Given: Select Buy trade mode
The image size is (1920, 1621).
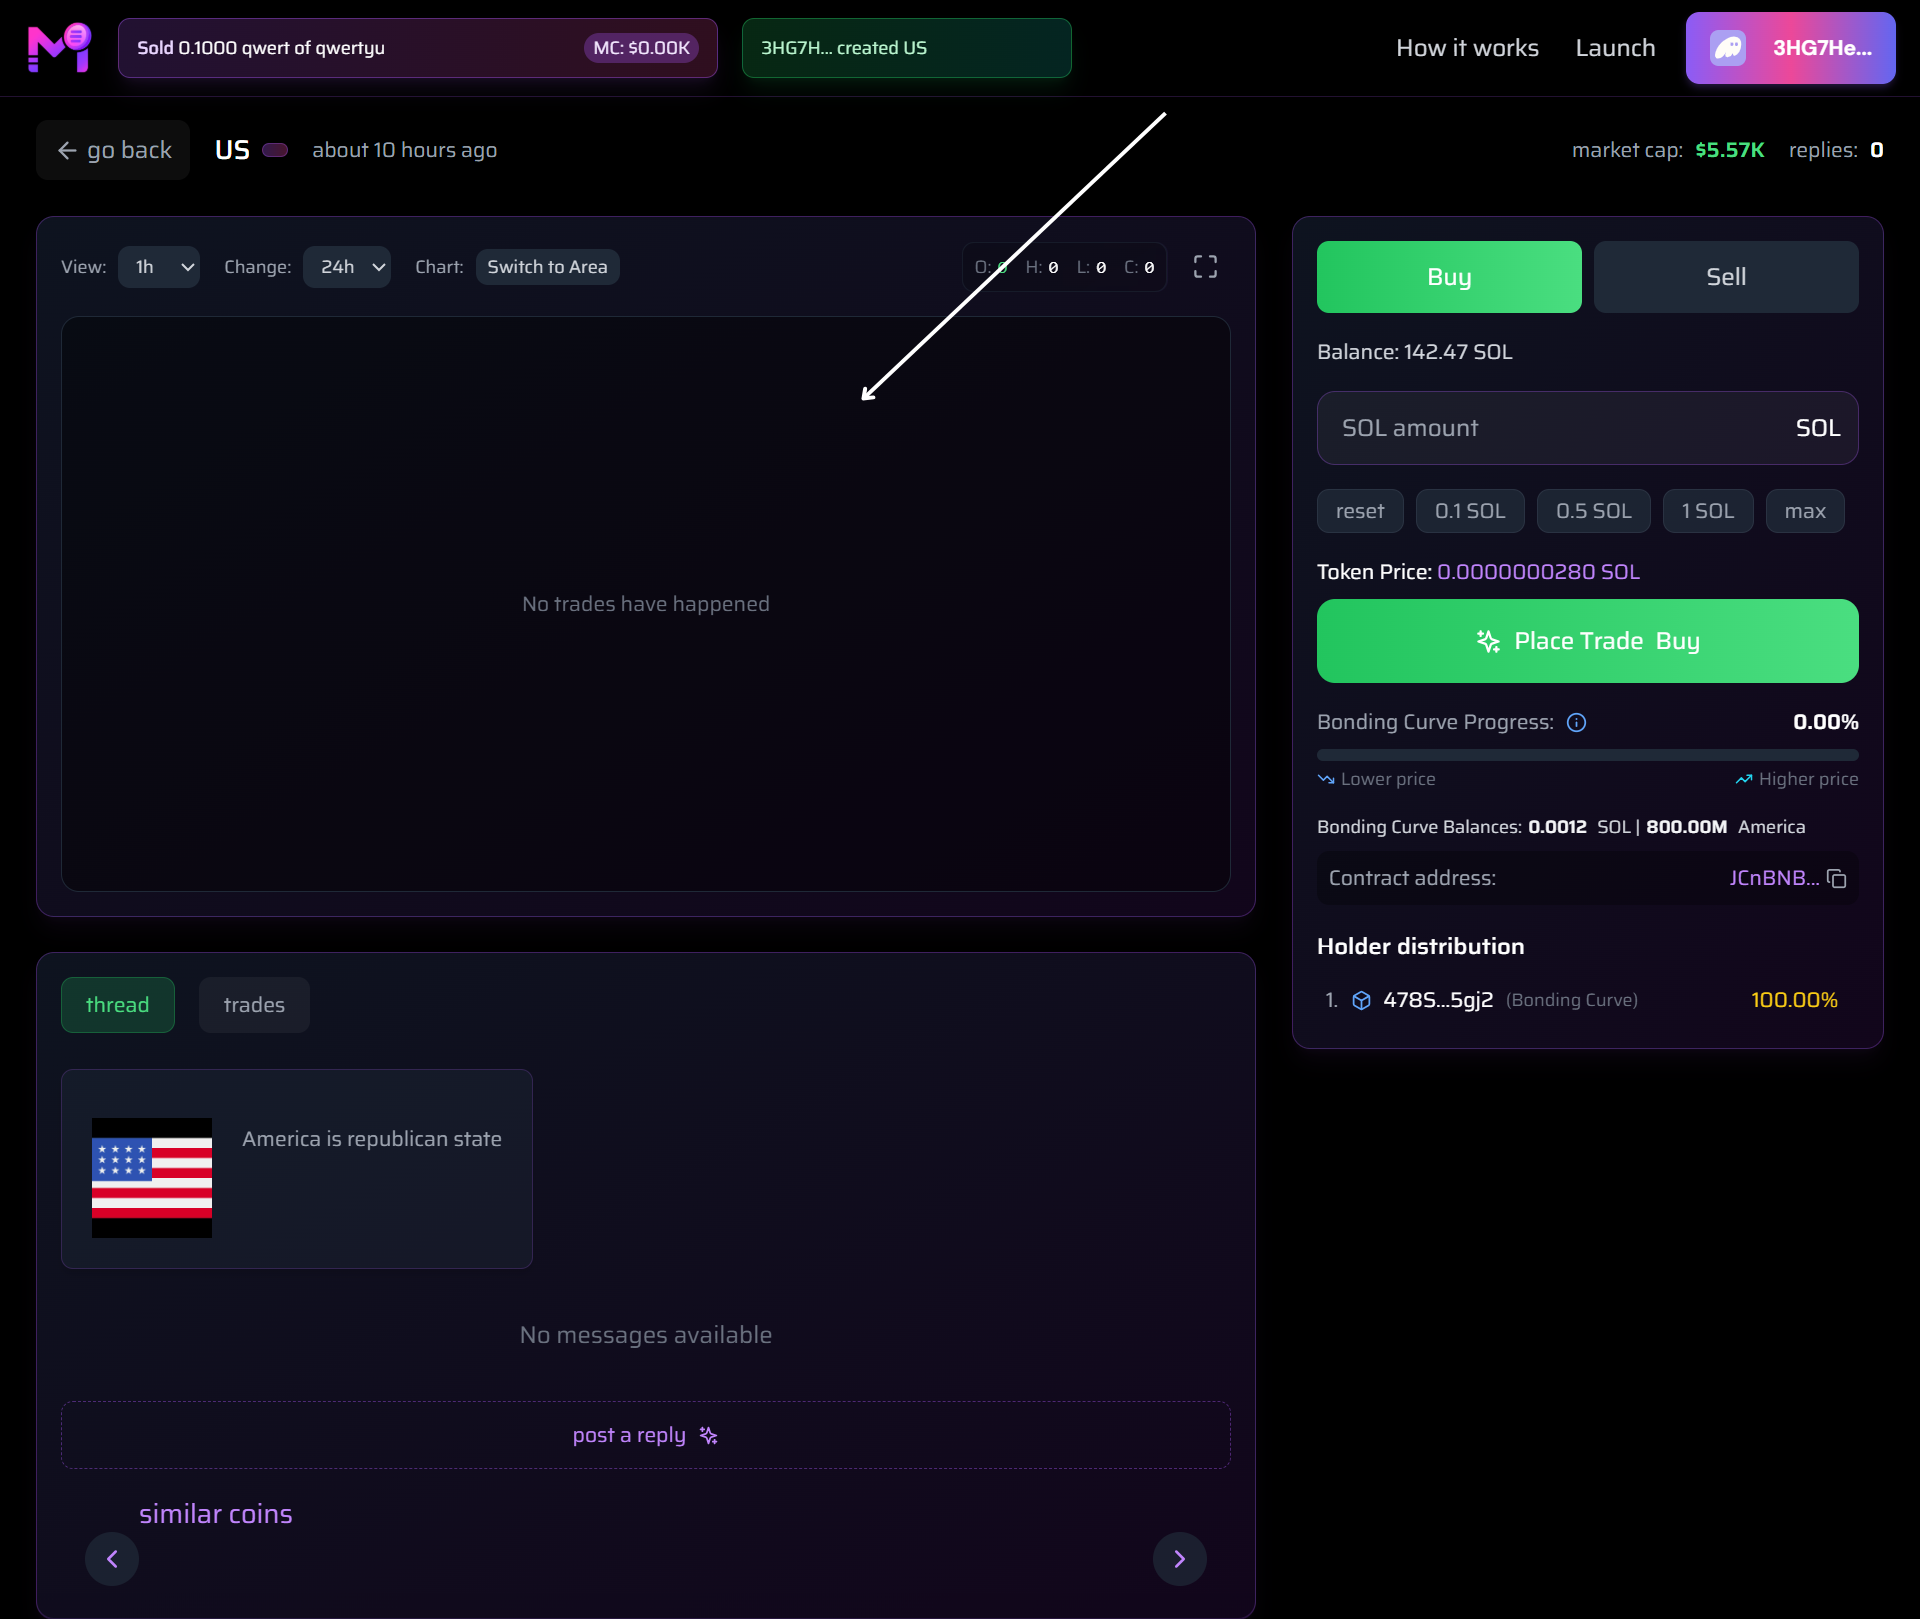Looking at the screenshot, I should coord(1448,277).
